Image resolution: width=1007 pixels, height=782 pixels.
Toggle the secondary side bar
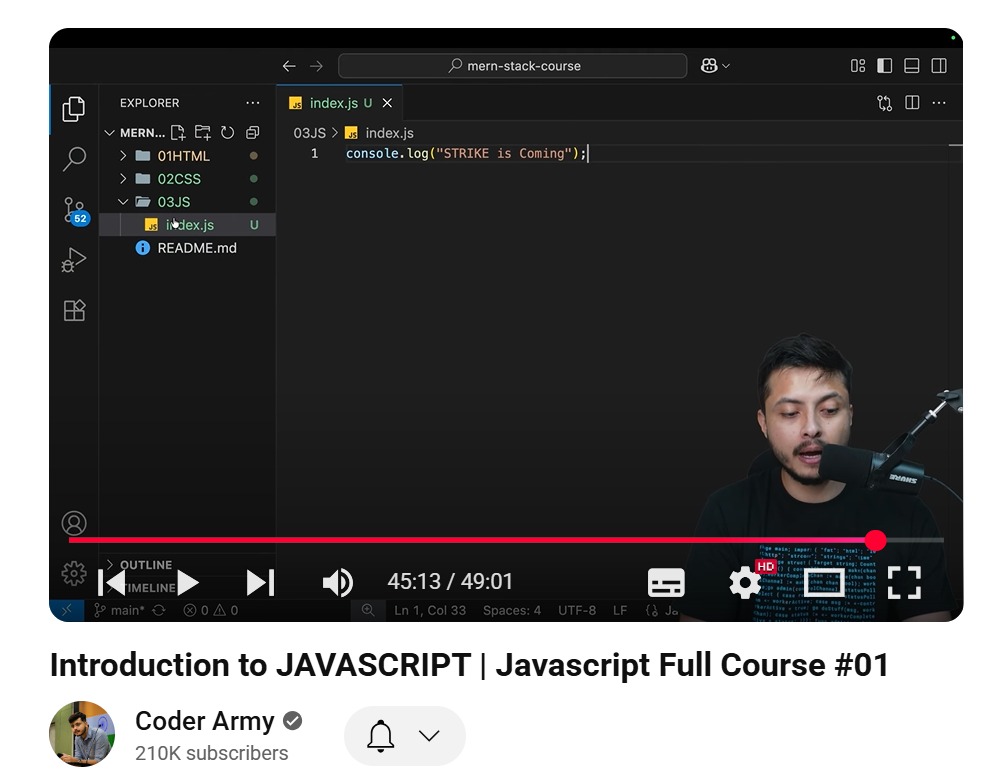click(938, 66)
